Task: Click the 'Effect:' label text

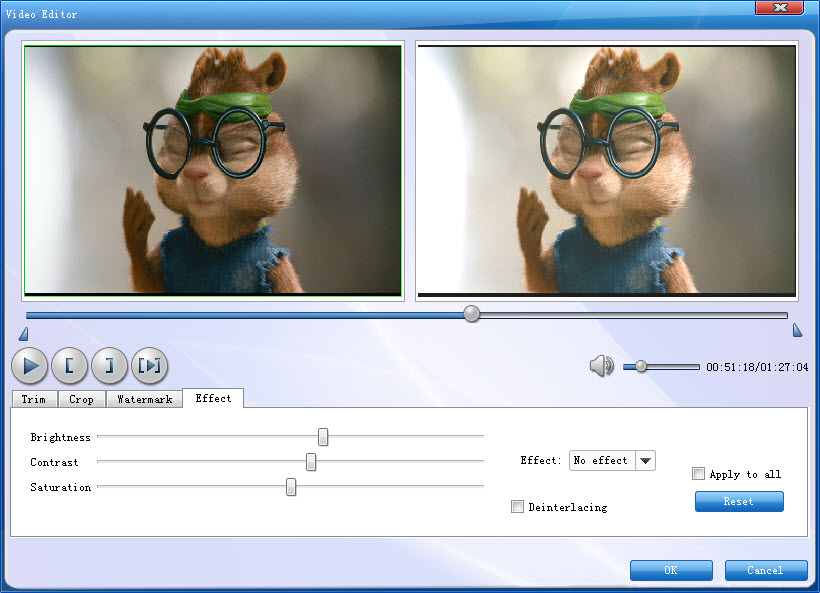Action: click(540, 460)
